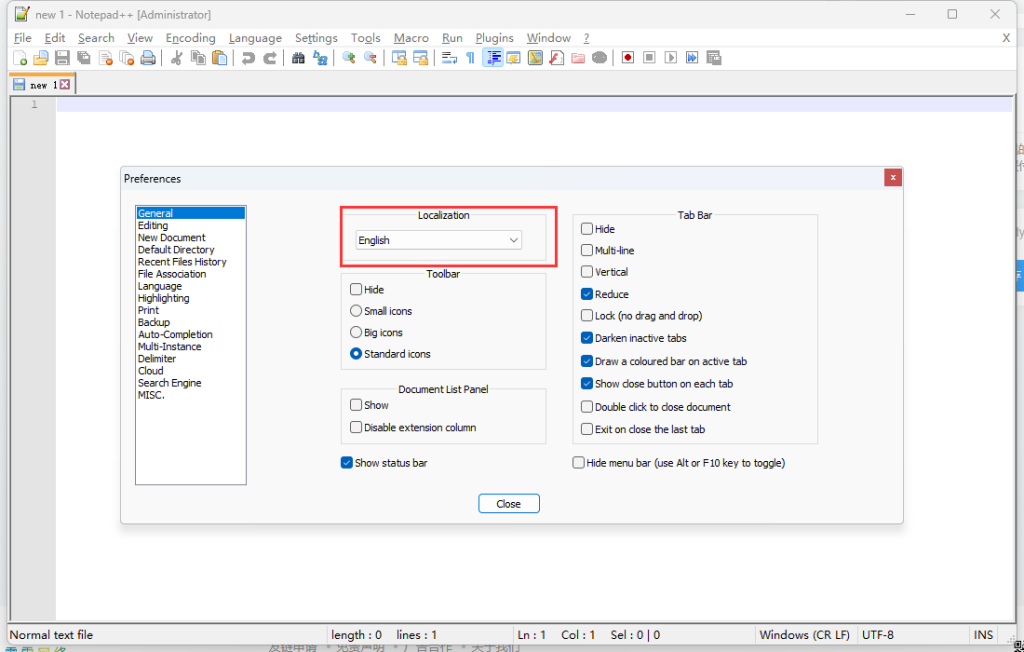Image resolution: width=1024 pixels, height=652 pixels.
Task: Click the Cut scissors toolbar icon
Action: pyautogui.click(x=177, y=58)
